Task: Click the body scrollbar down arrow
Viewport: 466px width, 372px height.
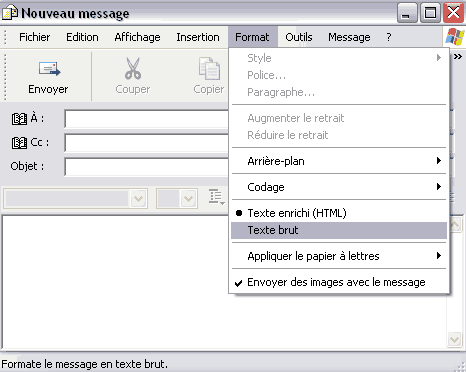Action: tap(454, 340)
